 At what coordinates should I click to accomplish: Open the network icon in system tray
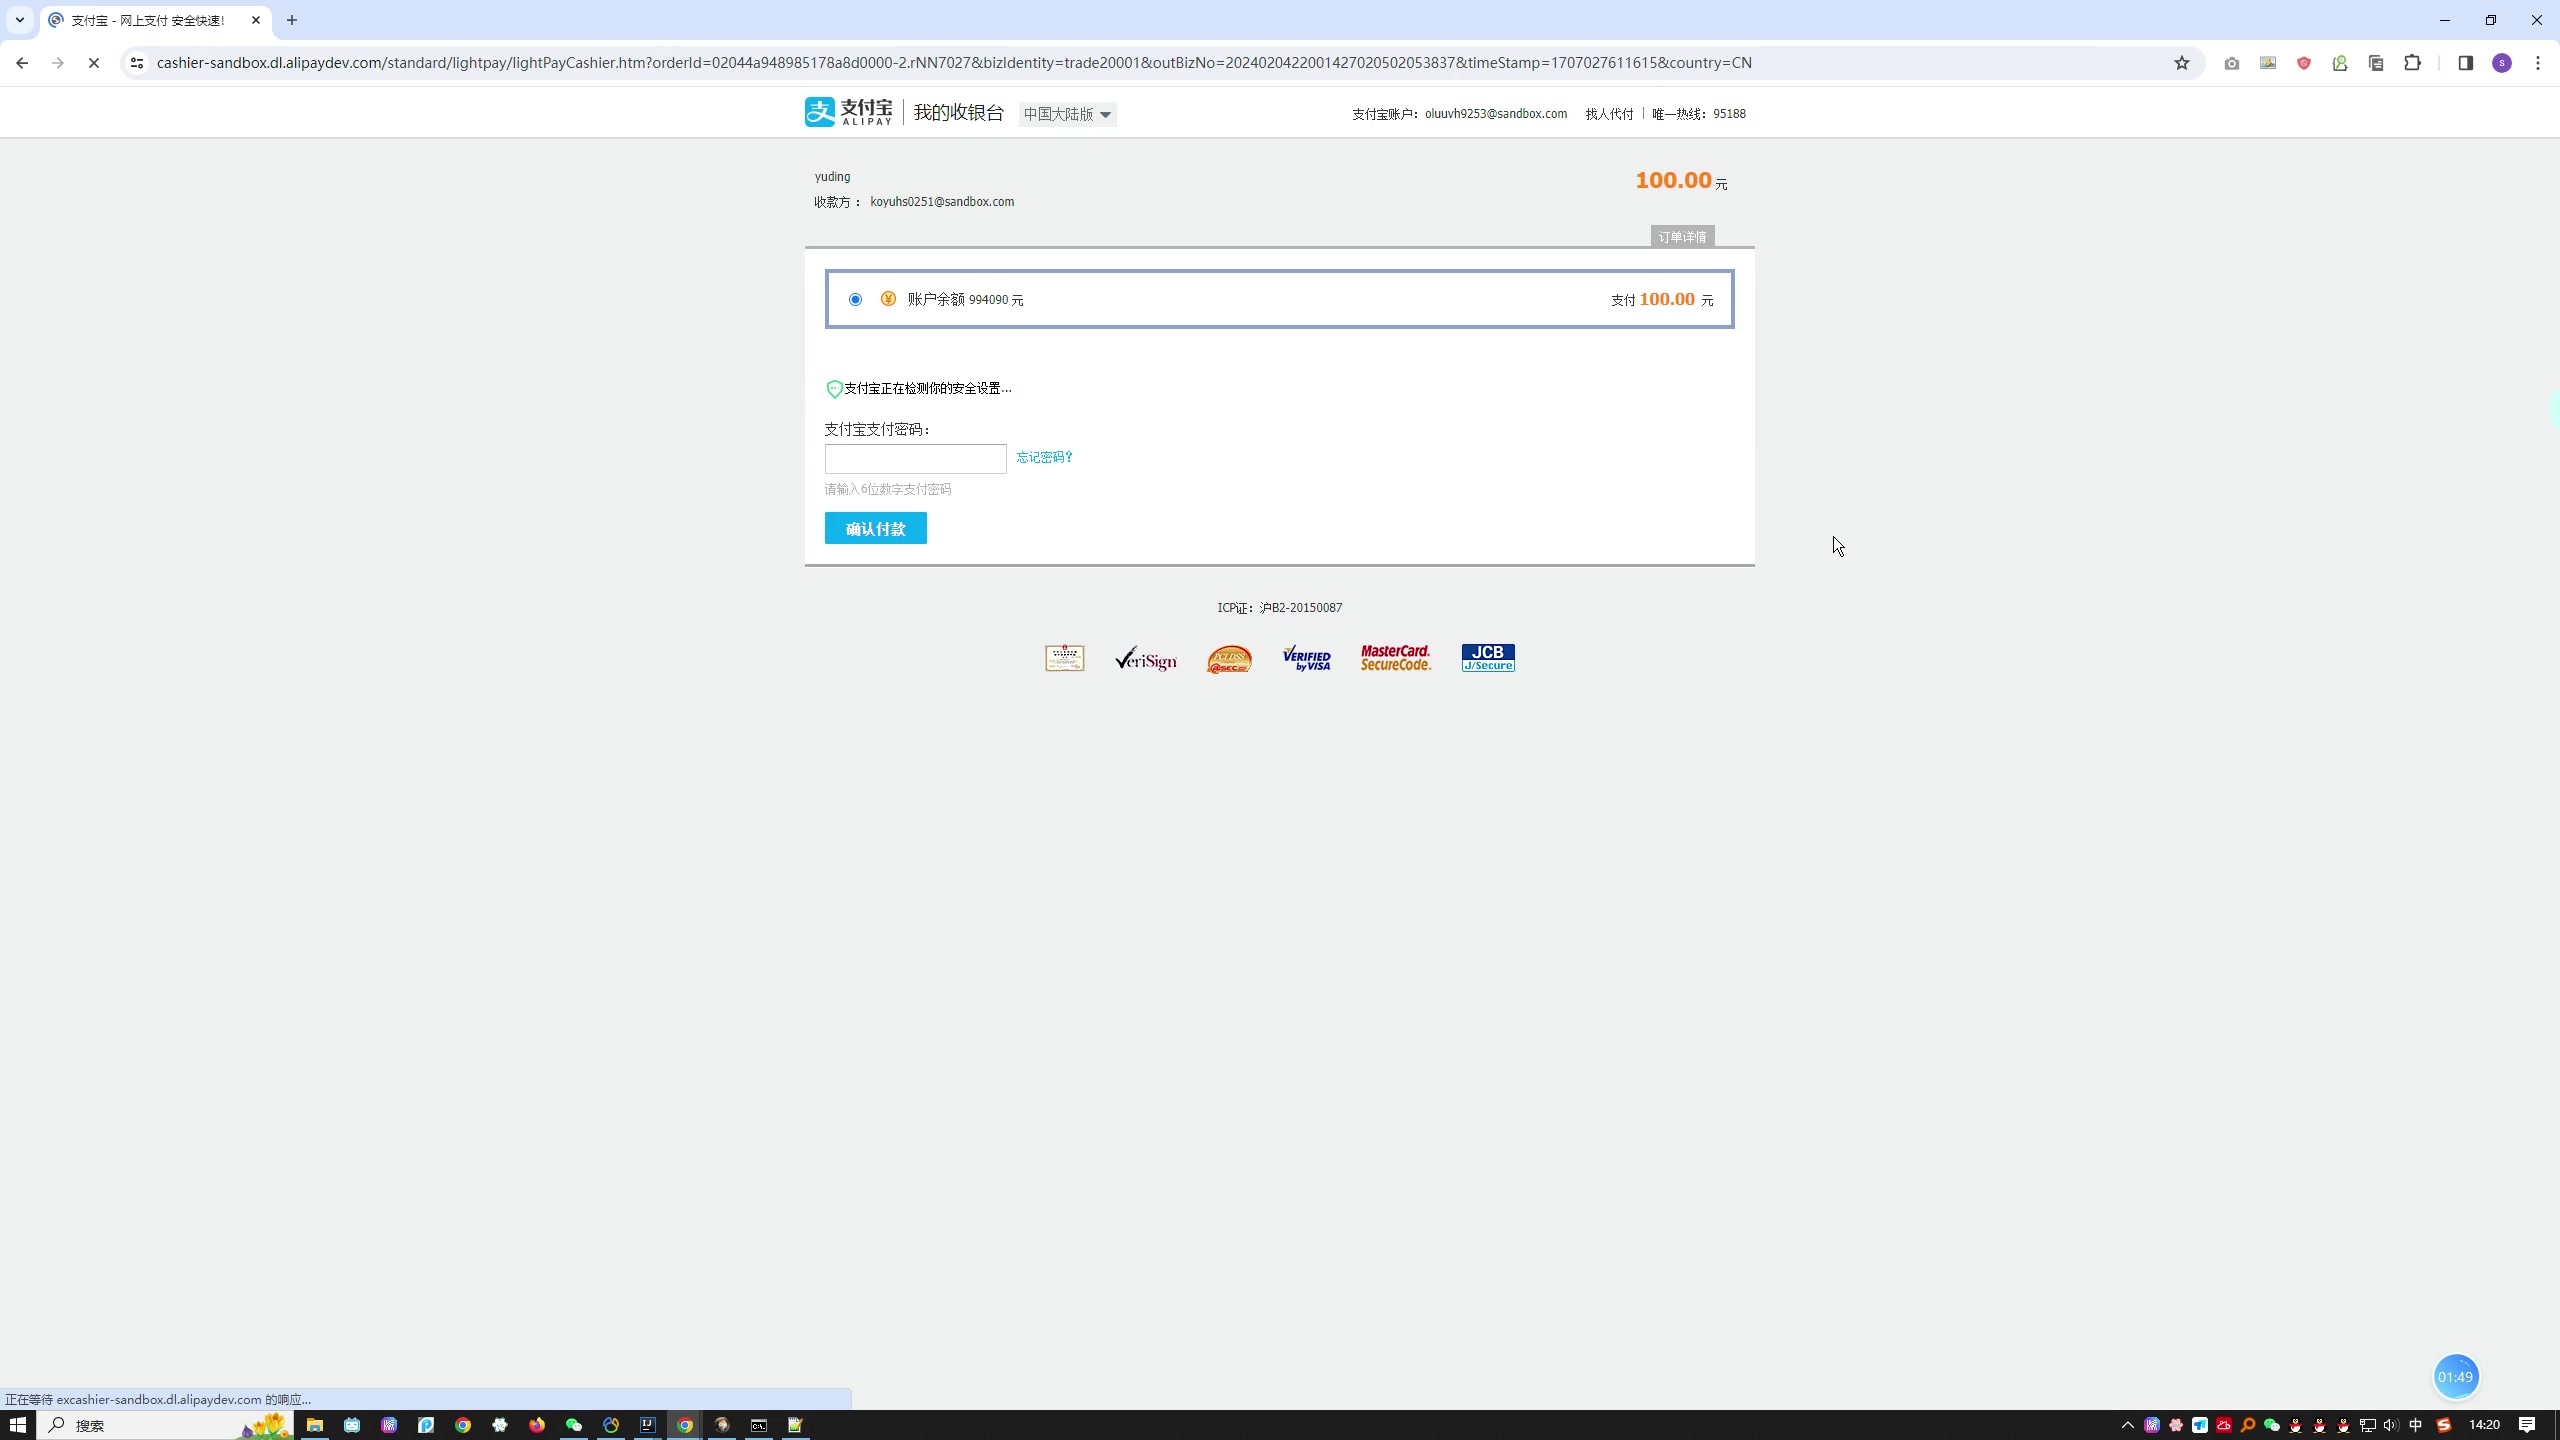coord(2368,1425)
